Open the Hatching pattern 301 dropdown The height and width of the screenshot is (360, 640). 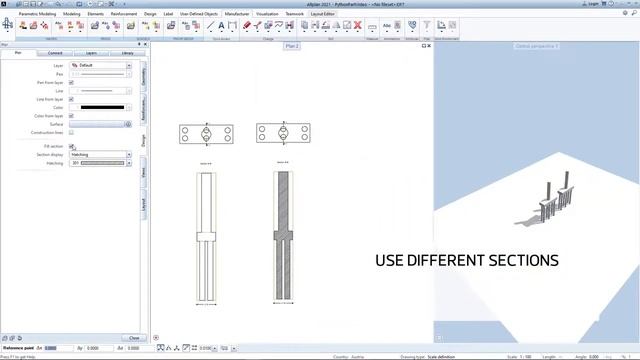(x=129, y=163)
